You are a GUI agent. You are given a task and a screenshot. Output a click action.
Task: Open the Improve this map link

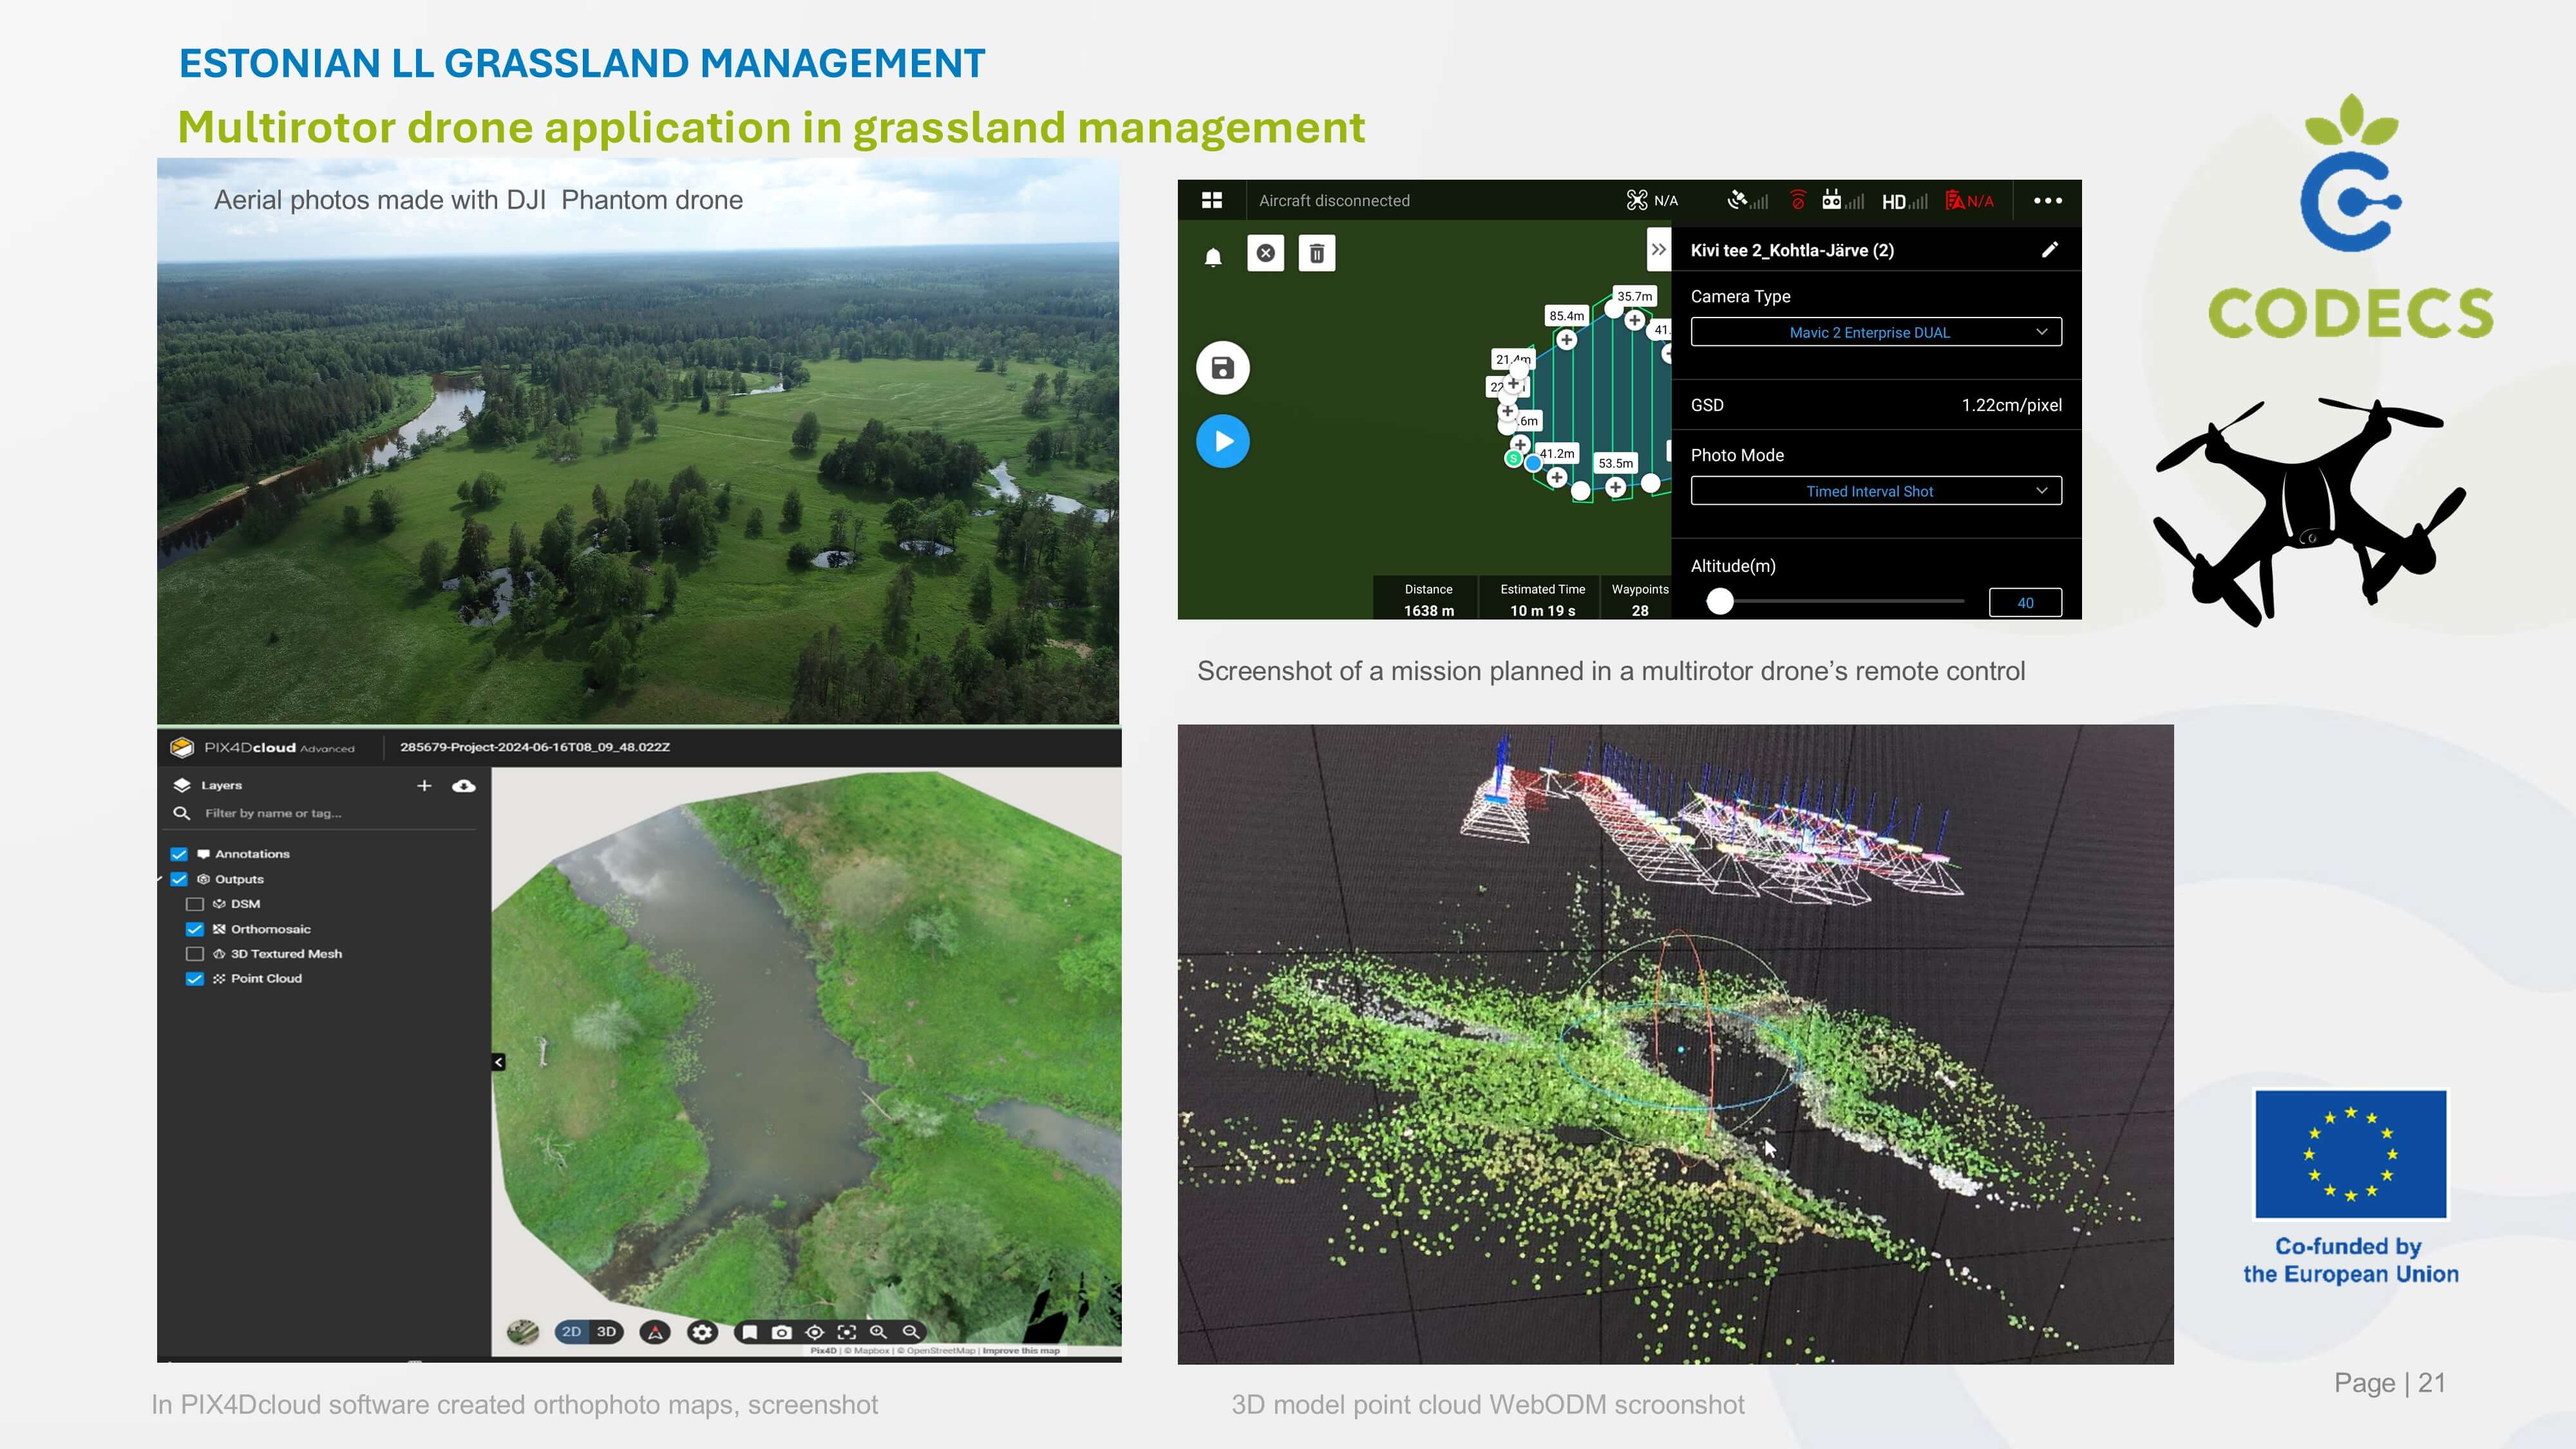tap(1021, 1351)
